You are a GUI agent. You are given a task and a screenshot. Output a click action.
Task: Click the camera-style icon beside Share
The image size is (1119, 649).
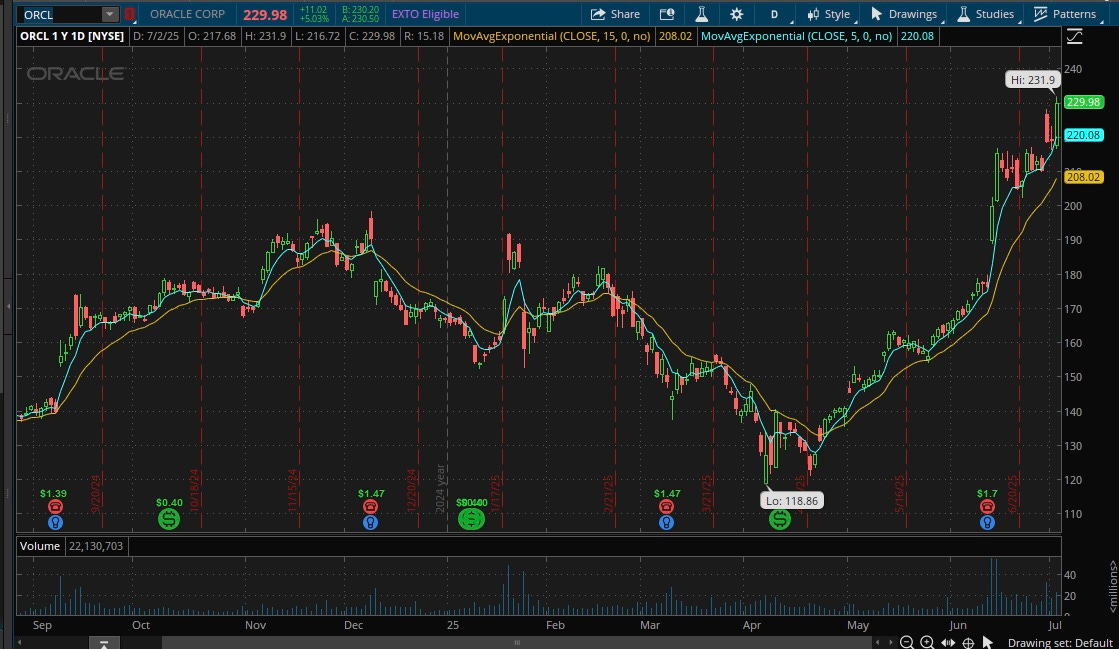click(667, 14)
